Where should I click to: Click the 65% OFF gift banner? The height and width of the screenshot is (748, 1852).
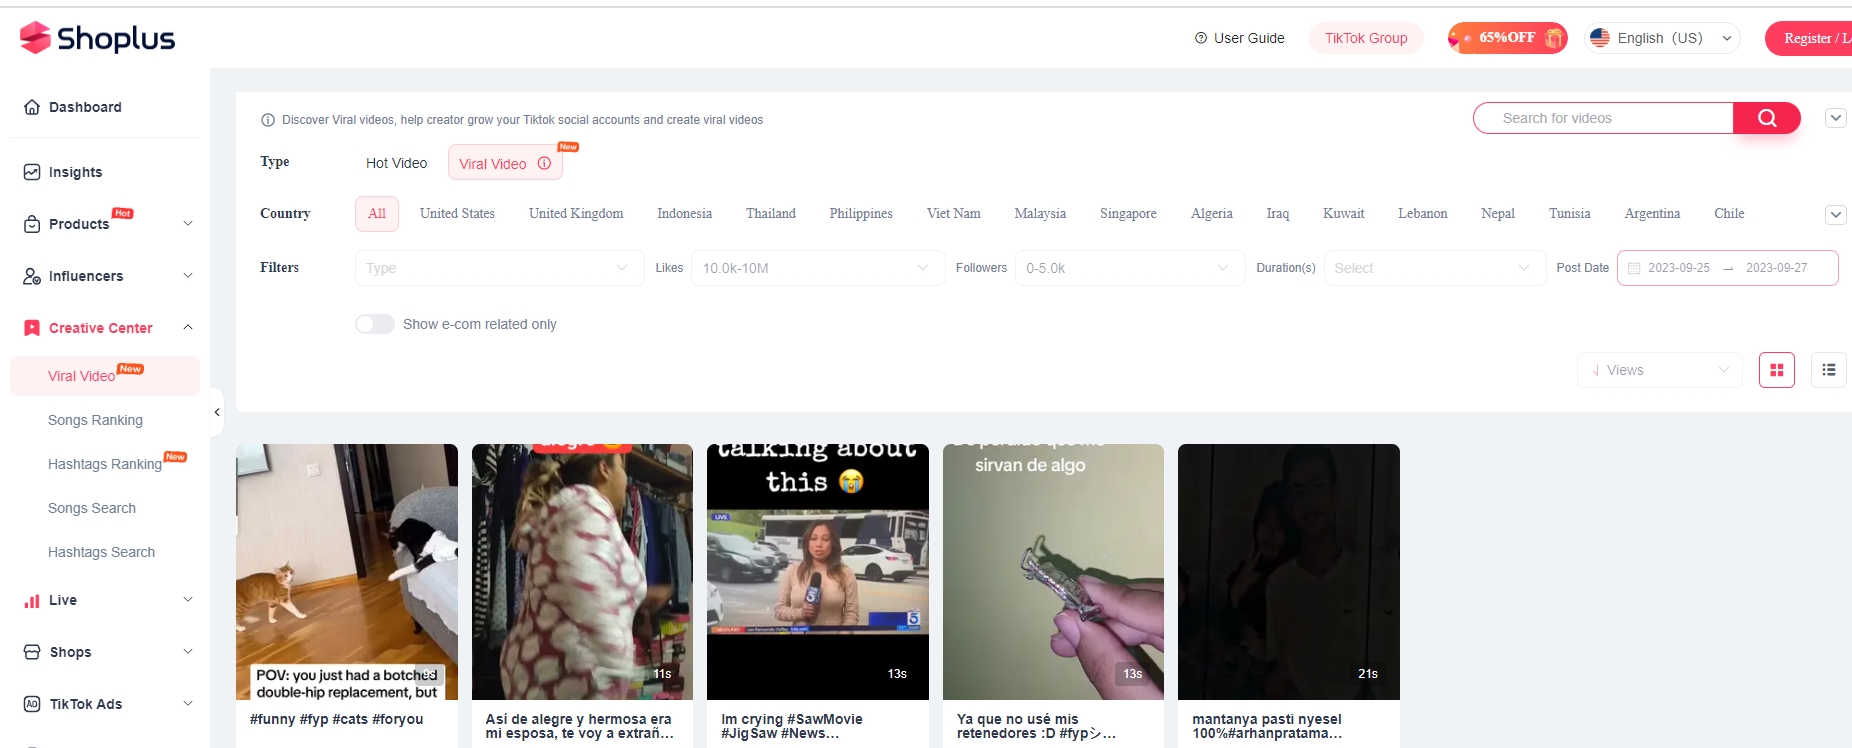(x=1507, y=38)
